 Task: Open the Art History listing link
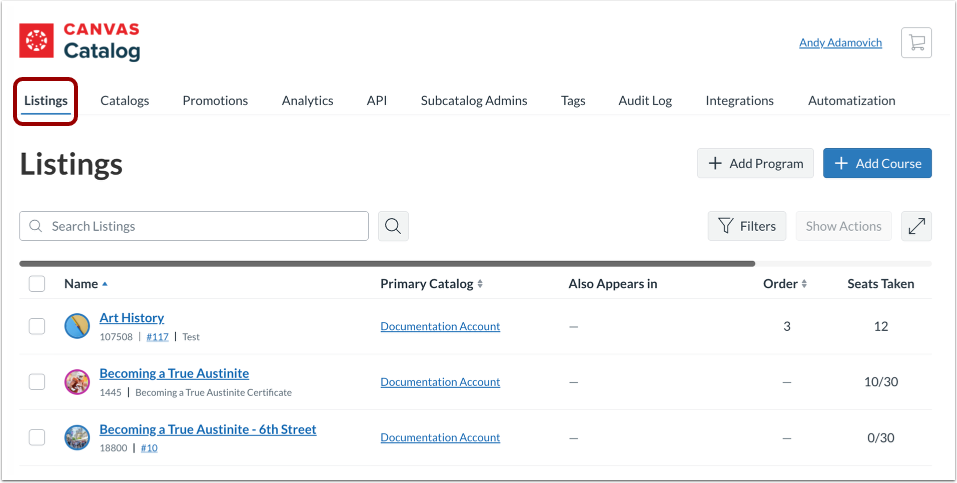click(x=132, y=318)
